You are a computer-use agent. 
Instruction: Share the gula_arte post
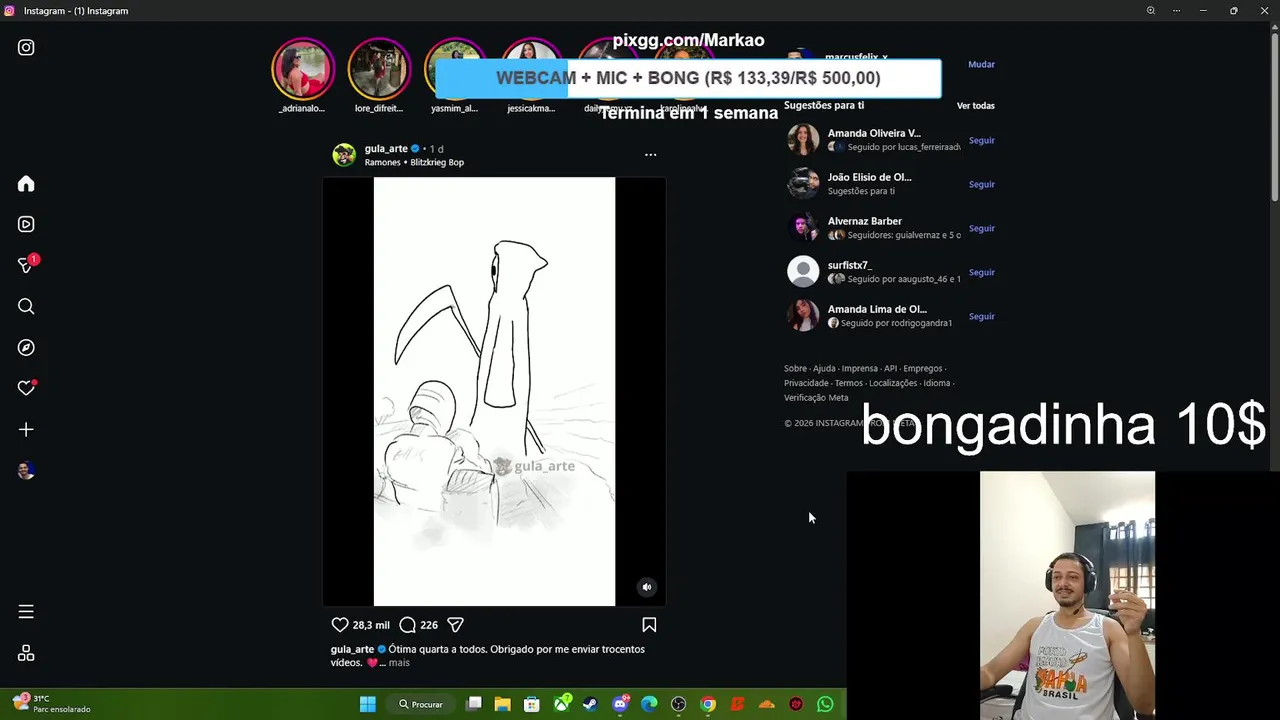(455, 624)
